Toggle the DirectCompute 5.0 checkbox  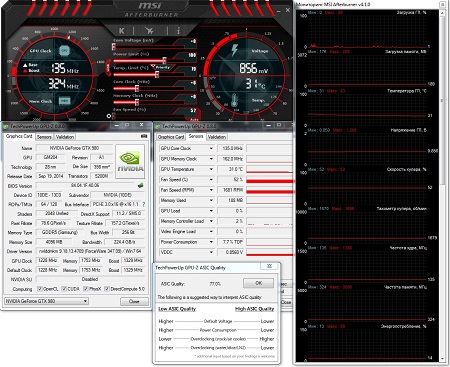pyautogui.click(x=107, y=289)
